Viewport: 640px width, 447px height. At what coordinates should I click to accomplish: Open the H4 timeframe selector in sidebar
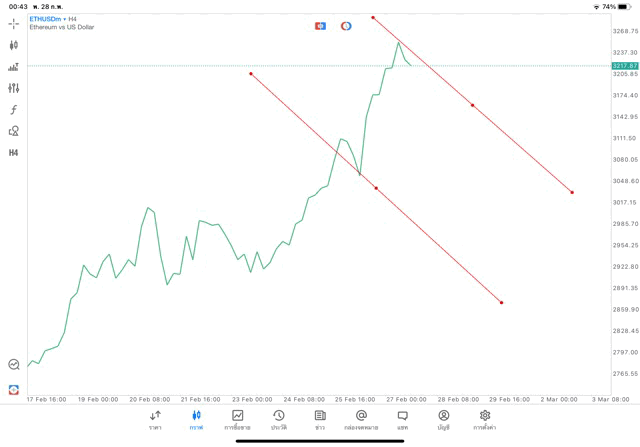pos(14,153)
